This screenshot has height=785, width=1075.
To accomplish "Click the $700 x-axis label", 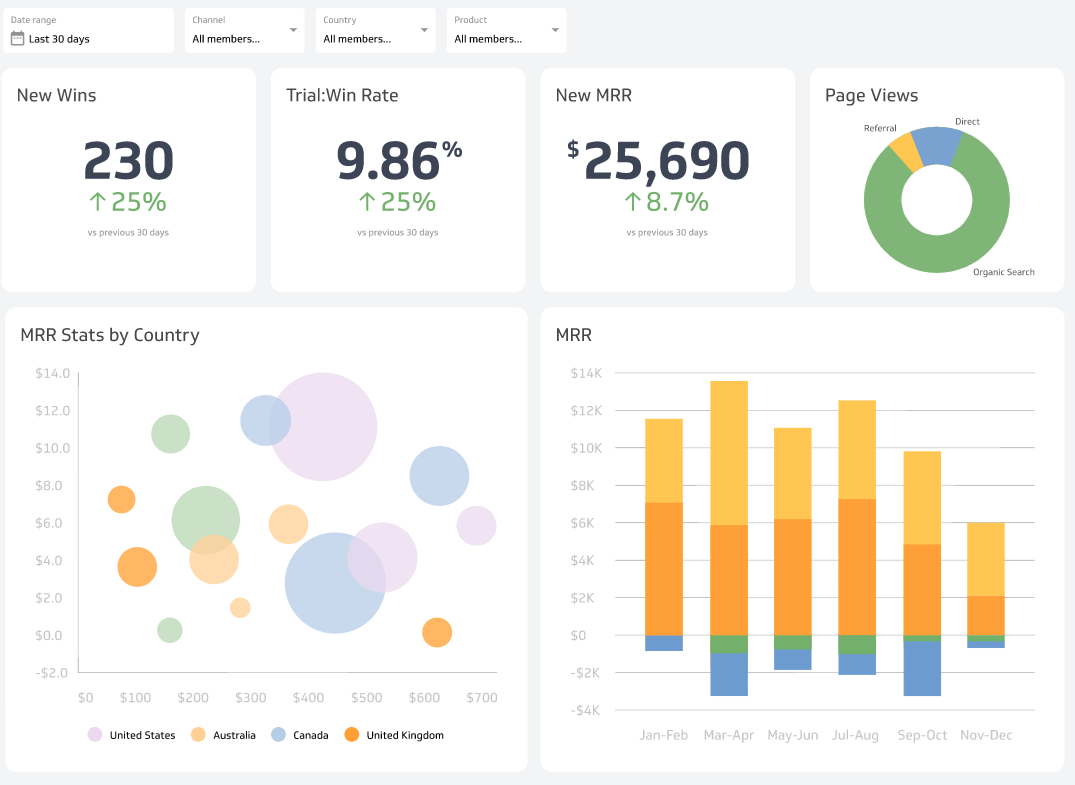I will 482,697.
